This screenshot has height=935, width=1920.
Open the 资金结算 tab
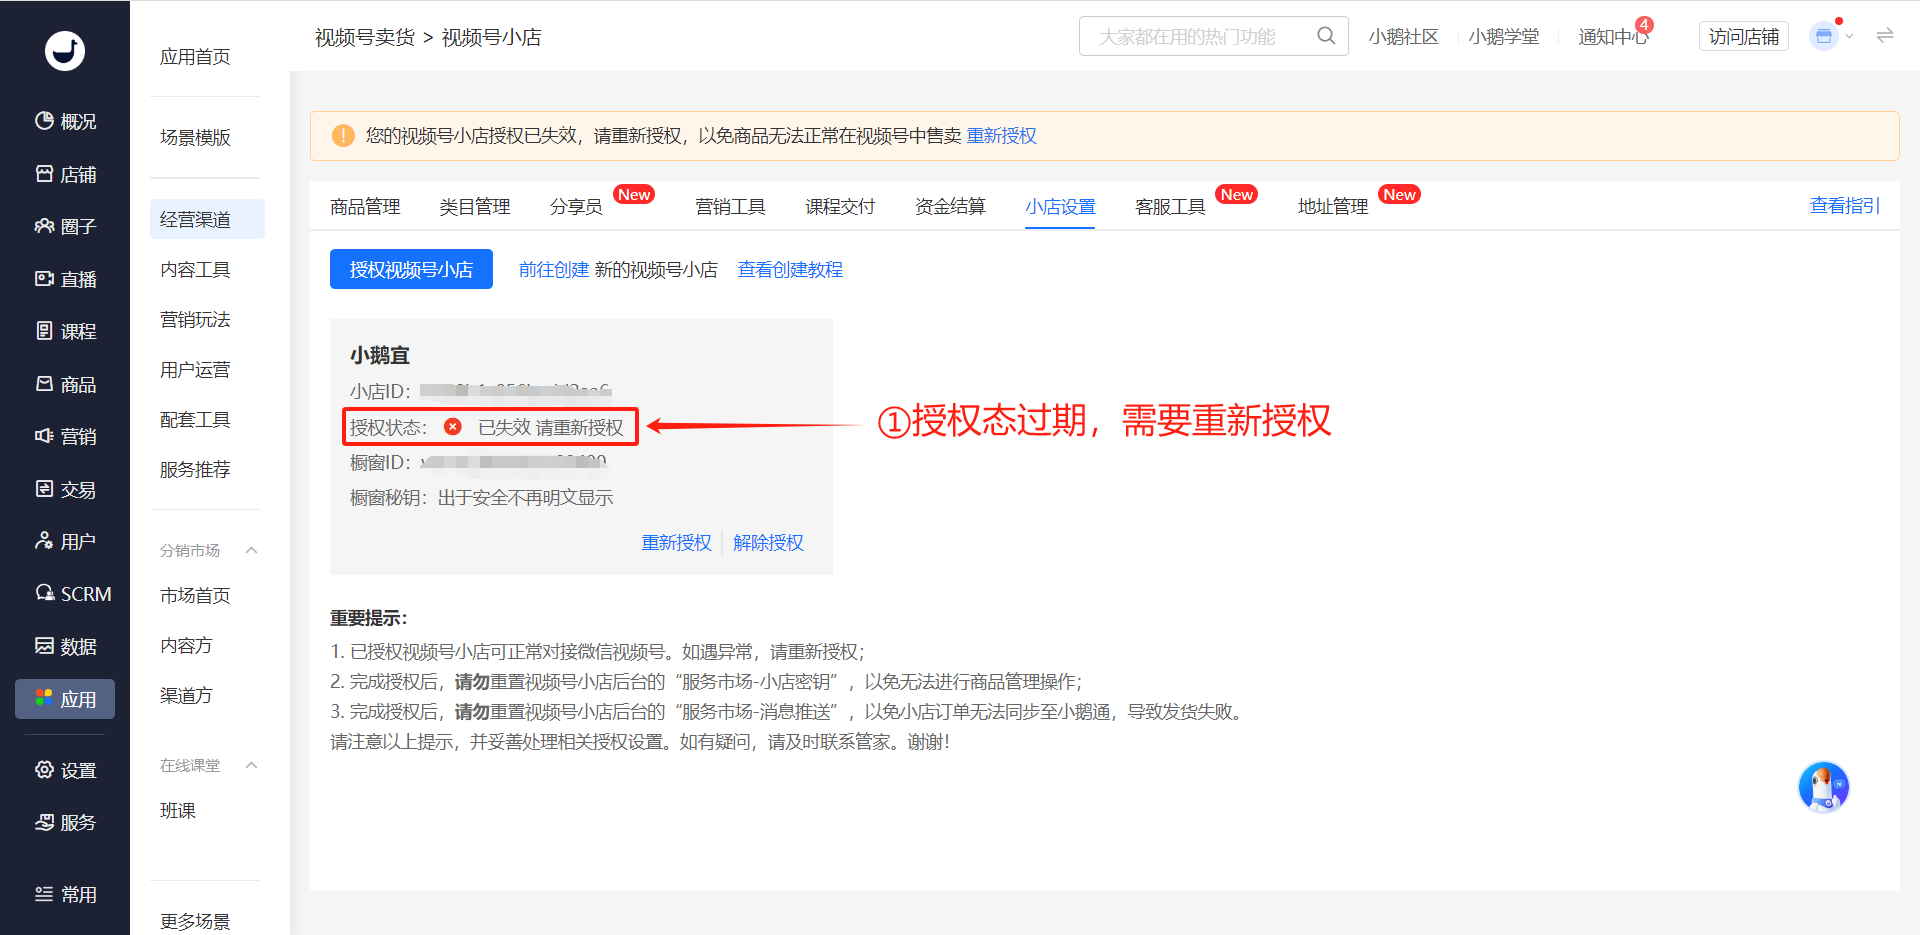coord(950,206)
